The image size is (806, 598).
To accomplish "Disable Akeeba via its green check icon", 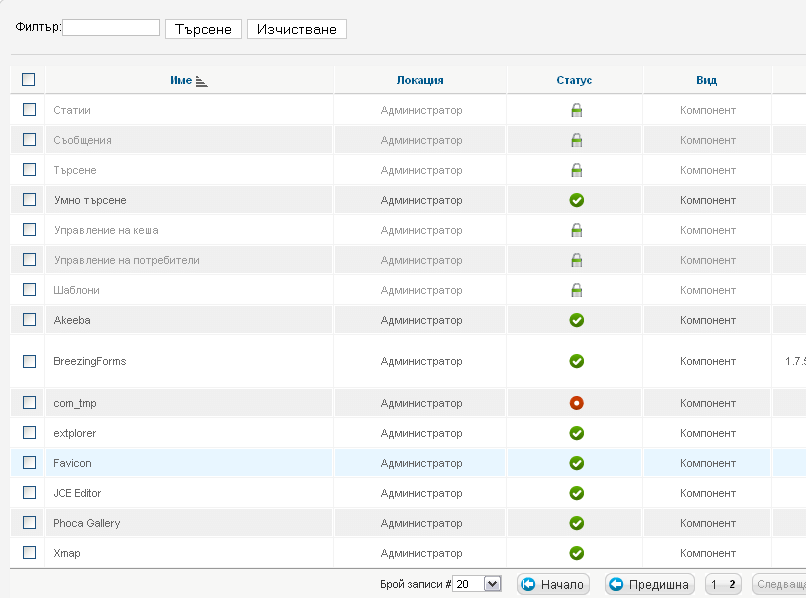I will point(576,320).
